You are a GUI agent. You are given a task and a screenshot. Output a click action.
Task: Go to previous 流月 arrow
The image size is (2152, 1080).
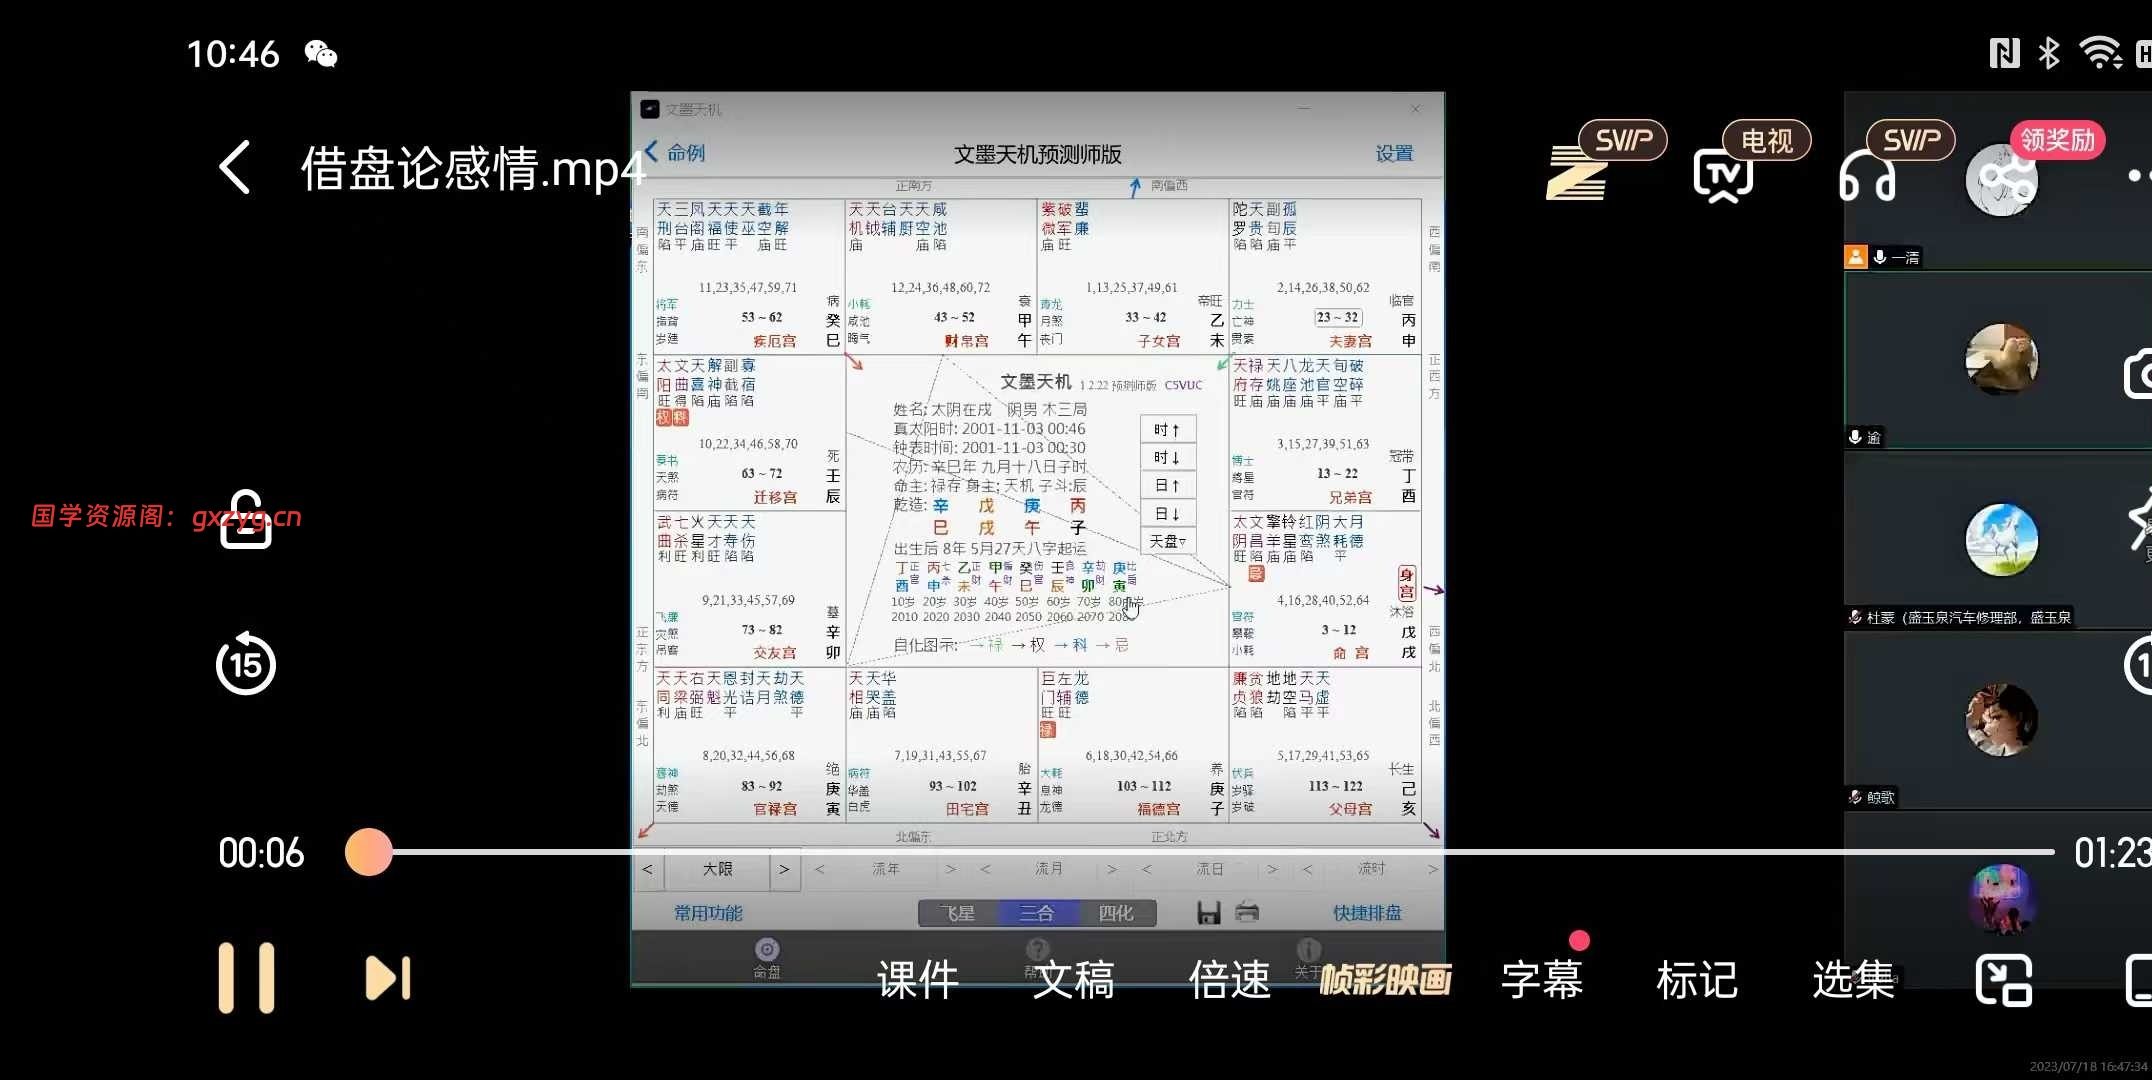pyautogui.click(x=985, y=869)
